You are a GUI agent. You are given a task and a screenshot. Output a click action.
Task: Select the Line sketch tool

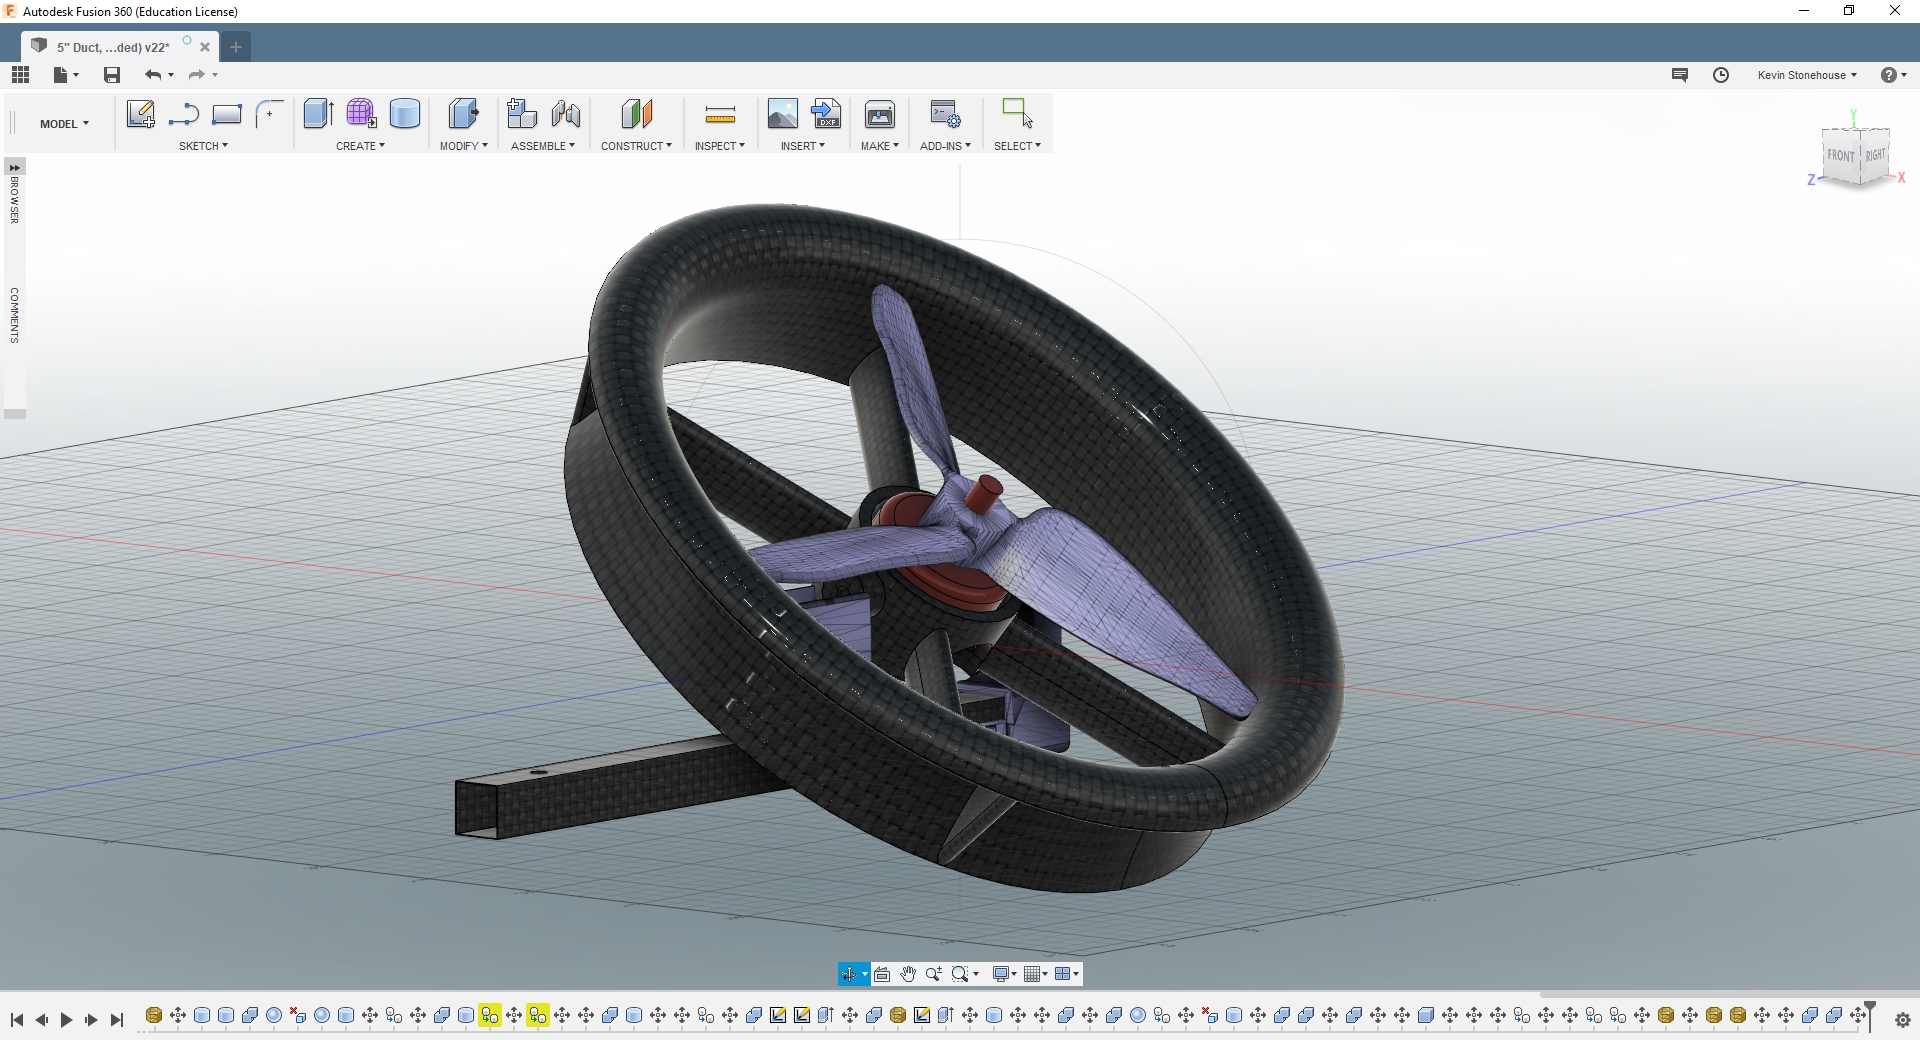[x=183, y=114]
